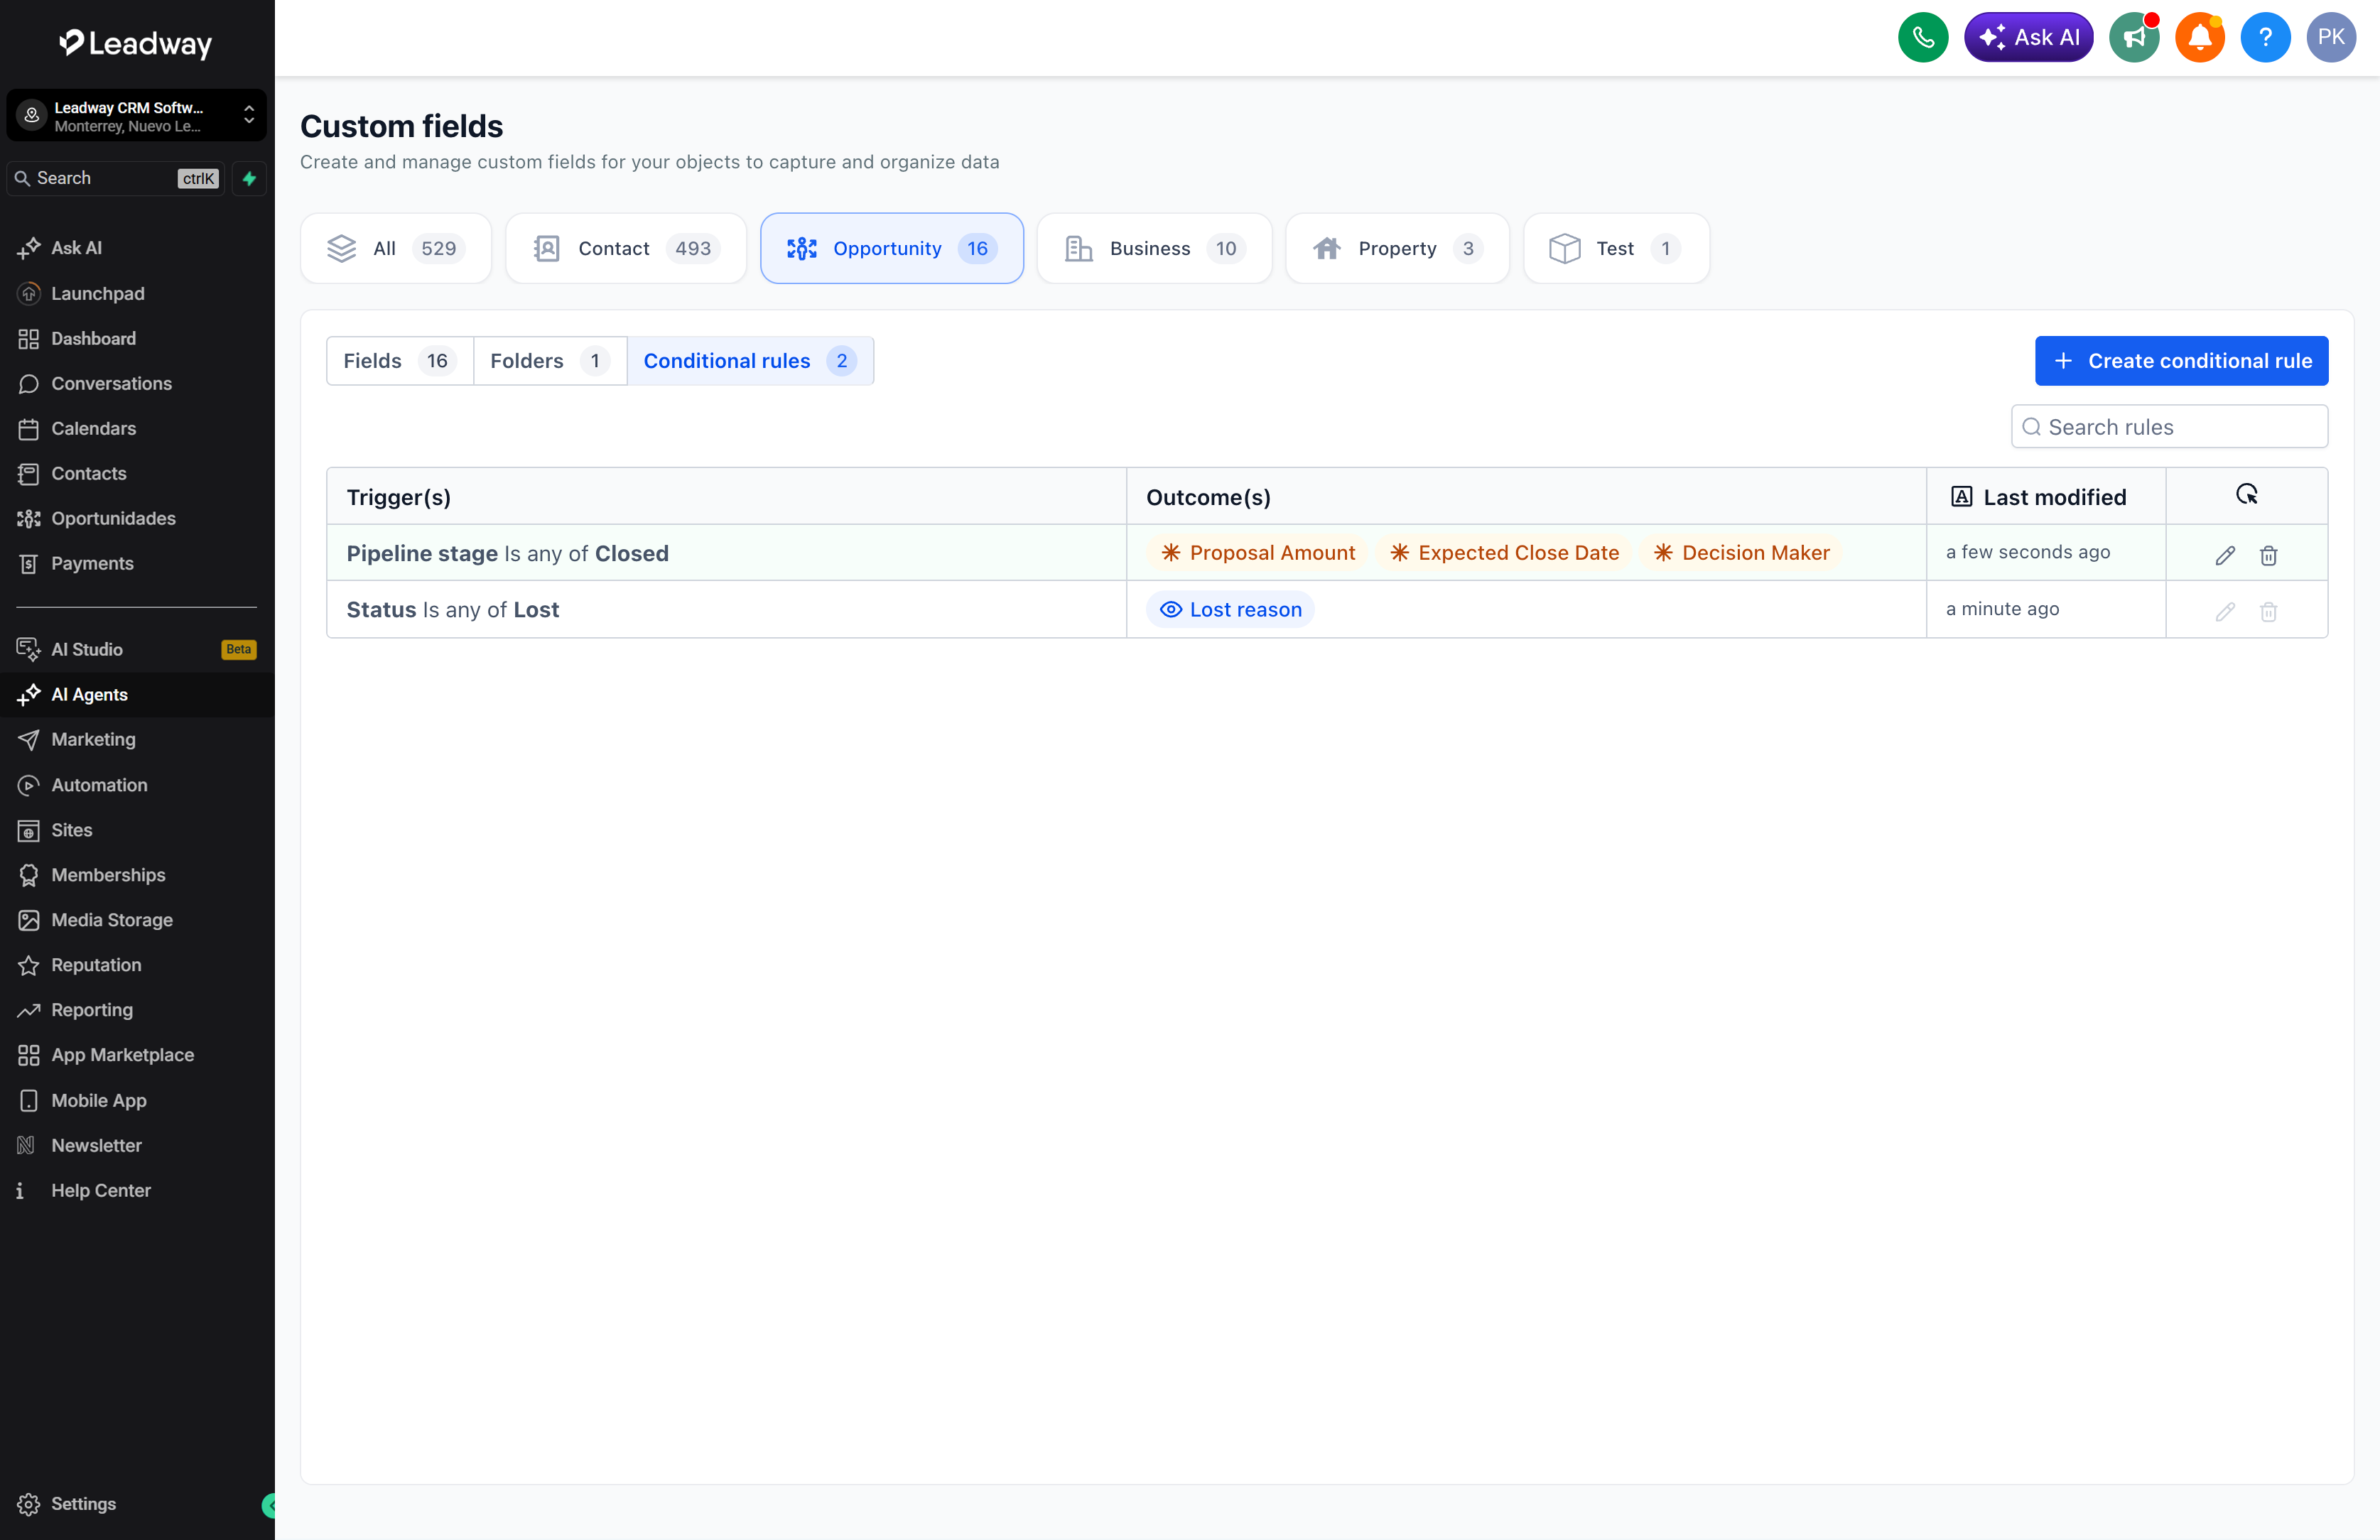The width and height of the screenshot is (2380, 1540).
Task: Open Reporting in the sidebar
Action: pyautogui.click(x=137, y=1010)
